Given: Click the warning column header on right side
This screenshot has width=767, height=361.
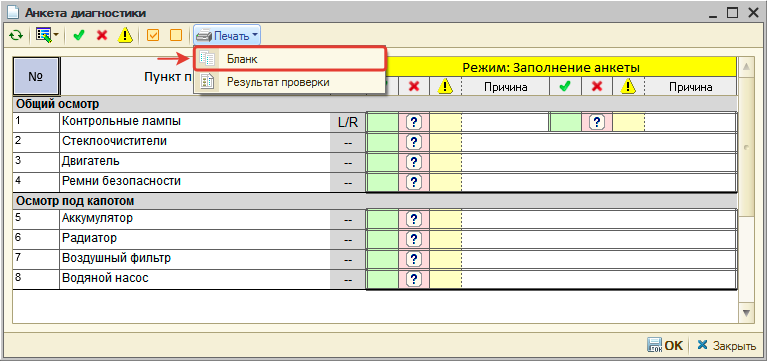Looking at the screenshot, I should coord(628,87).
